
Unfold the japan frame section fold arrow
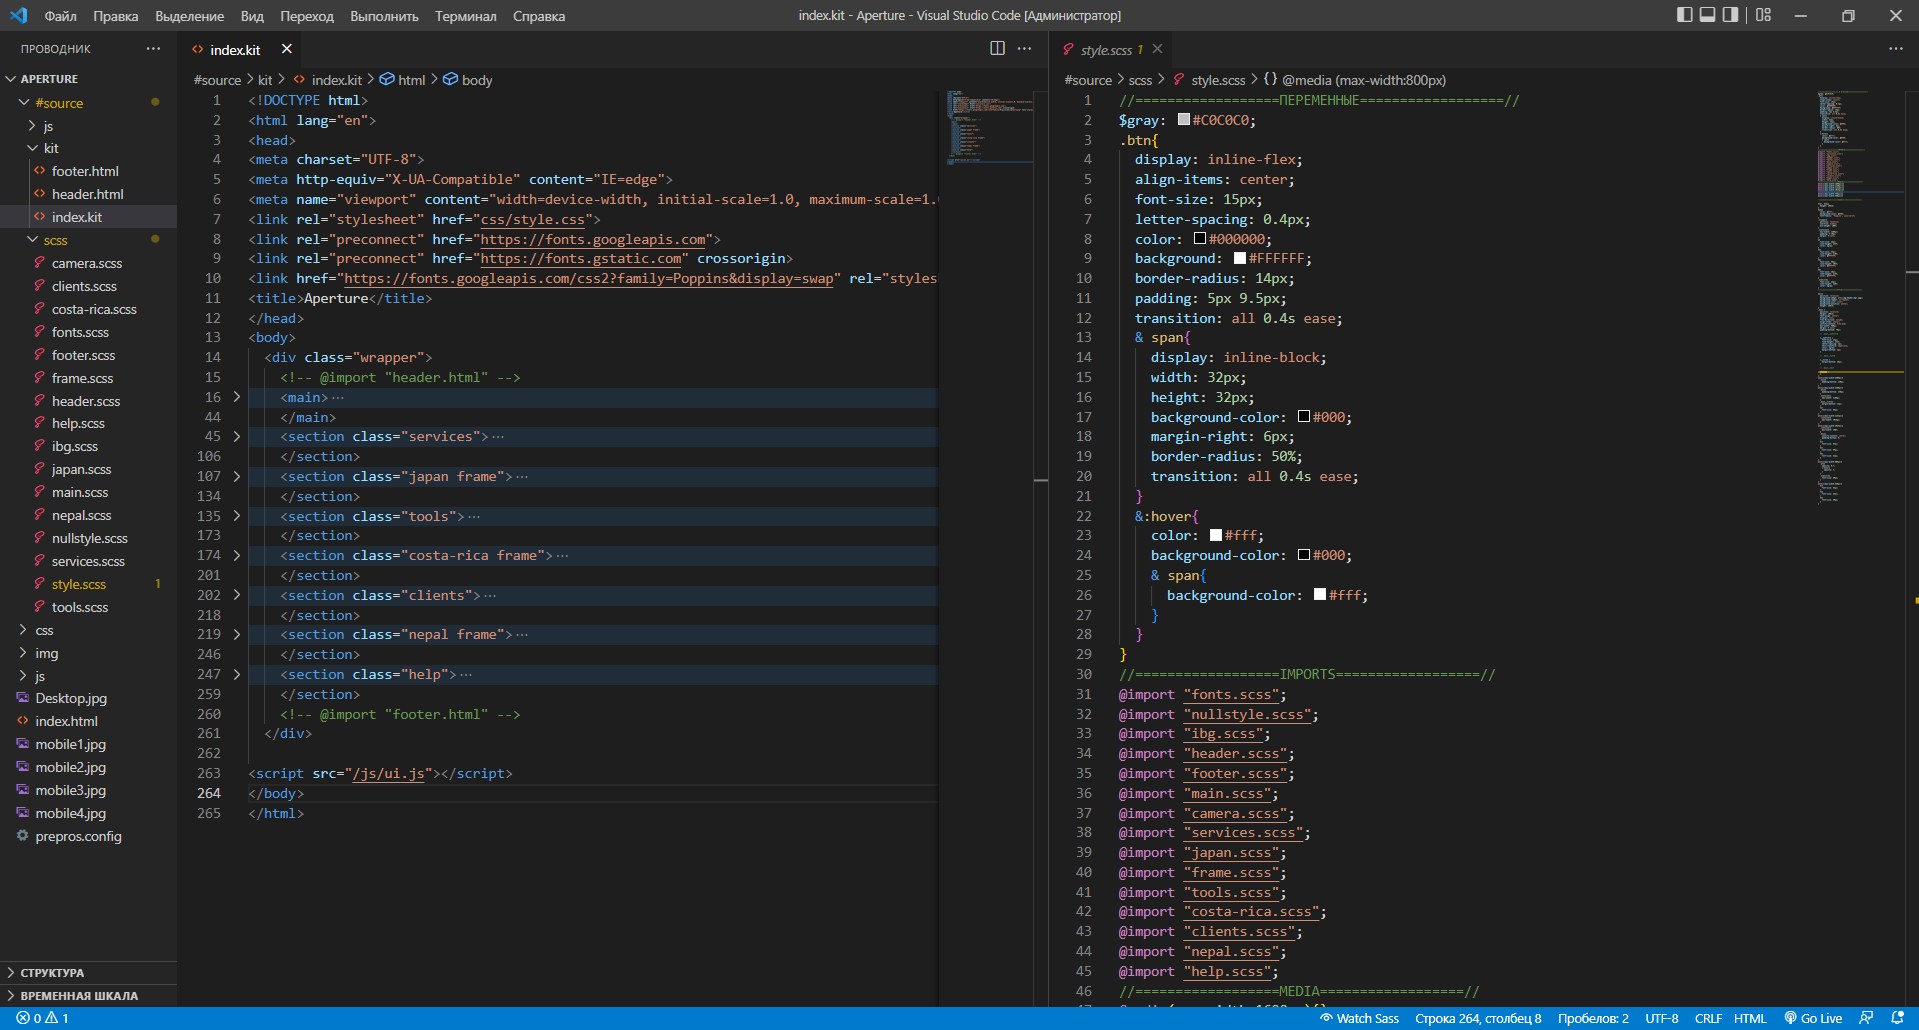pos(237,477)
